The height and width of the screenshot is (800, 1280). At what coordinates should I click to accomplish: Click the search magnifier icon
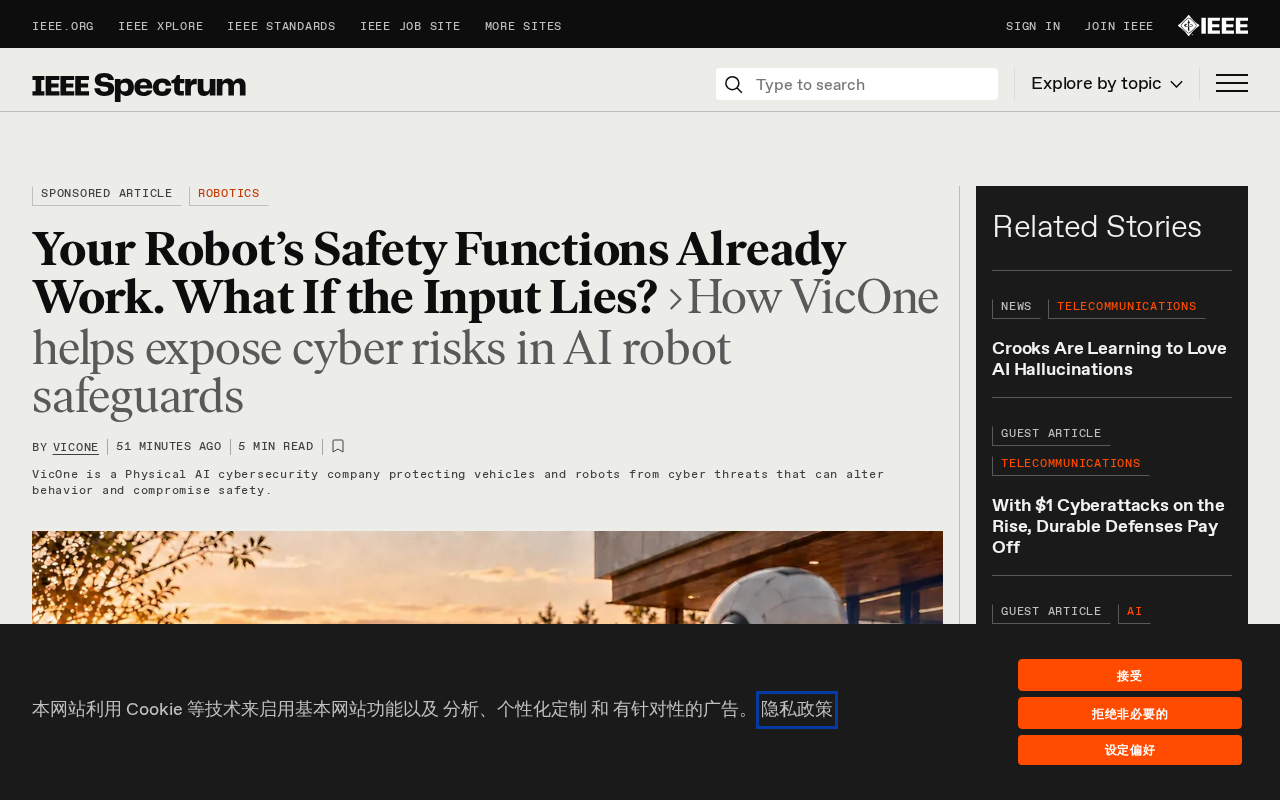pos(733,84)
